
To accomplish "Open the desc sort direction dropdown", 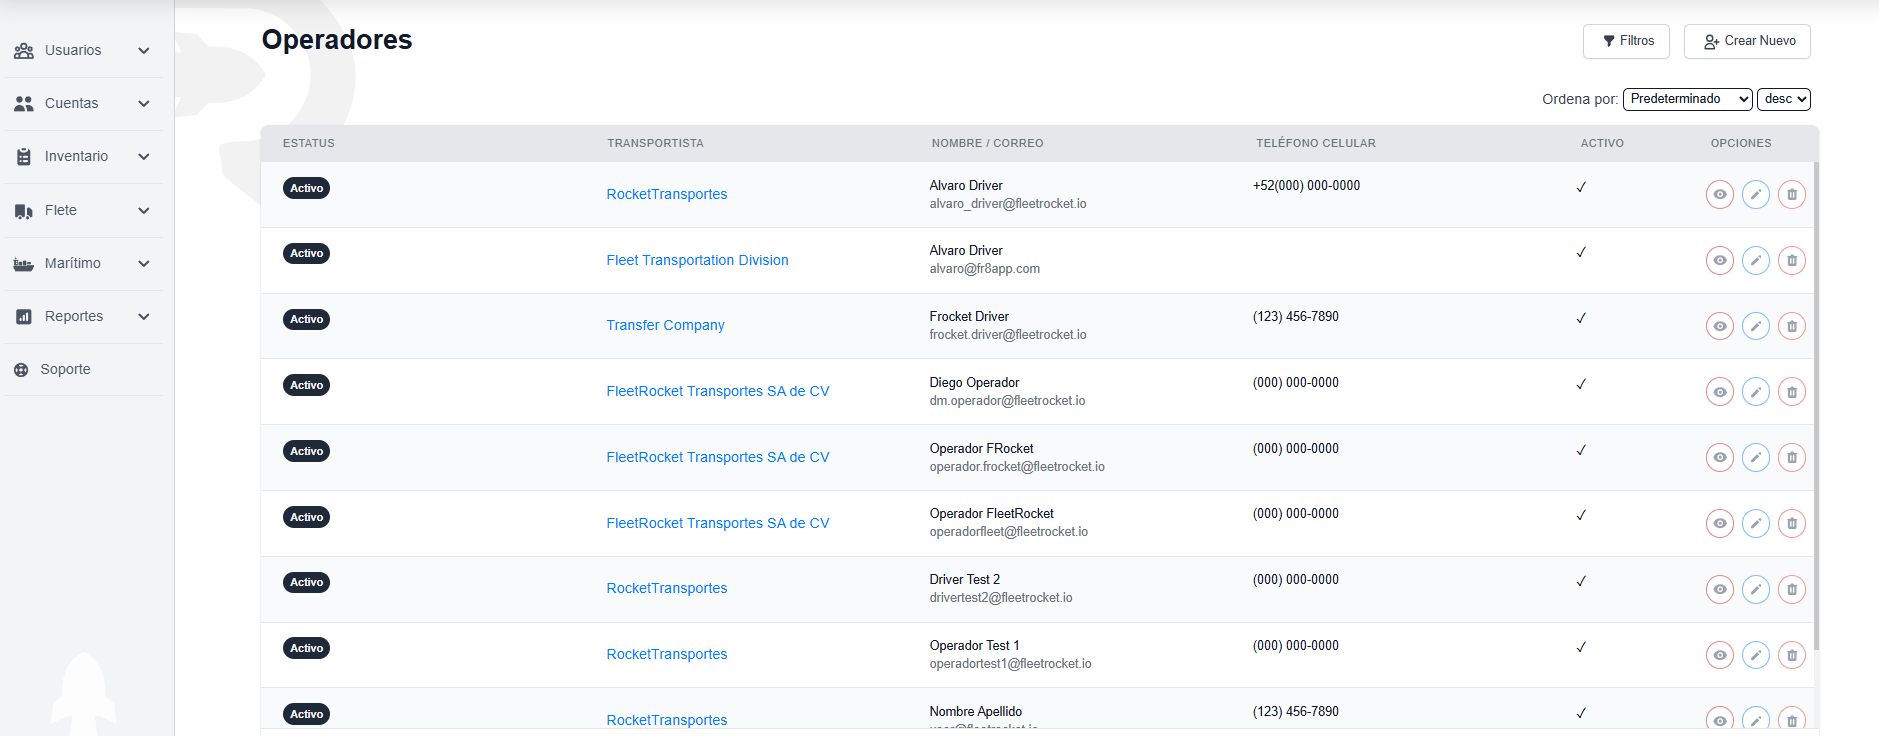I will coord(1783,99).
